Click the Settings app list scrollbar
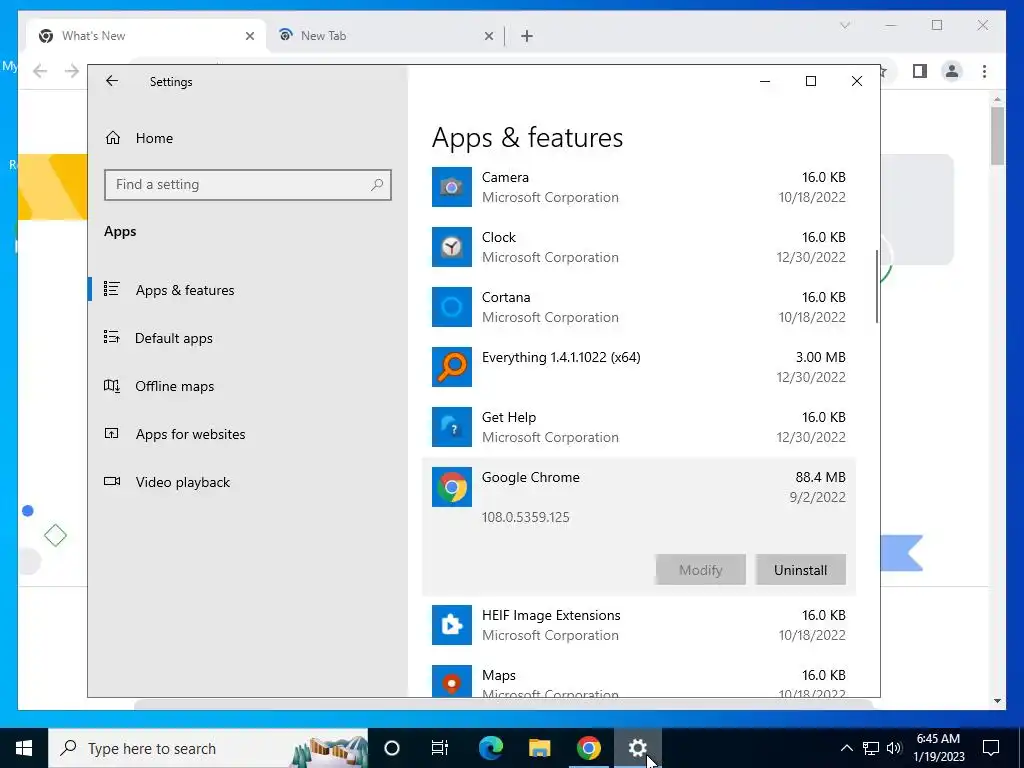This screenshot has height=768, width=1024. point(876,287)
